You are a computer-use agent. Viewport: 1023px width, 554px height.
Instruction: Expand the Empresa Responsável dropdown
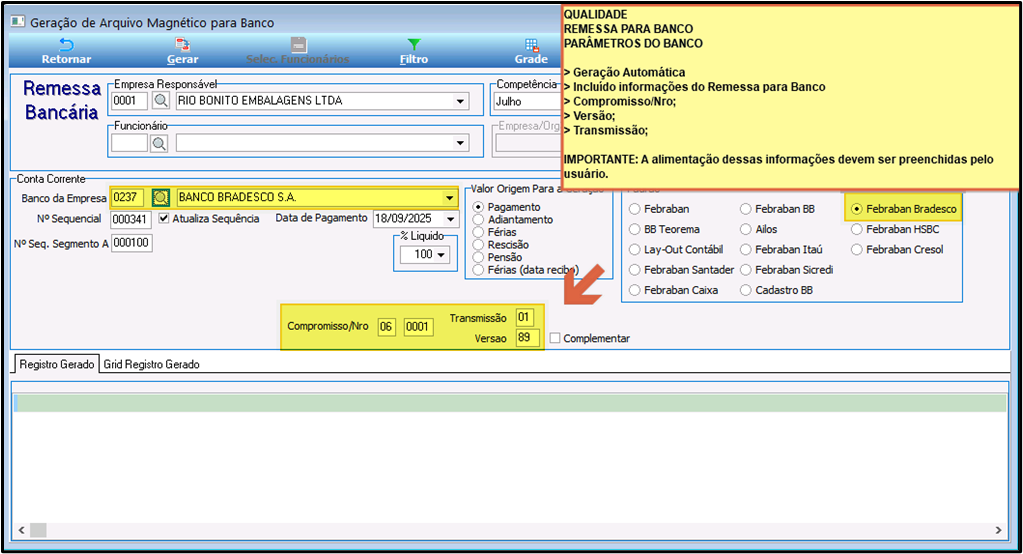coord(460,101)
